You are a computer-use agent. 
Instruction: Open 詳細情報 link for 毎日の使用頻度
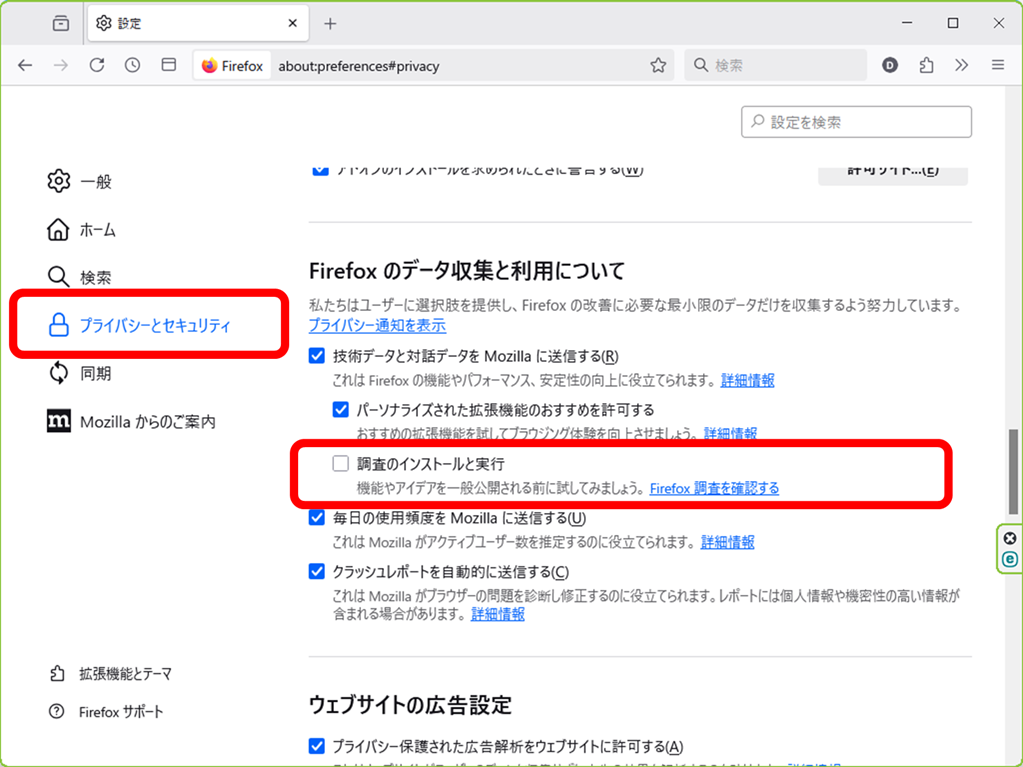click(x=727, y=542)
